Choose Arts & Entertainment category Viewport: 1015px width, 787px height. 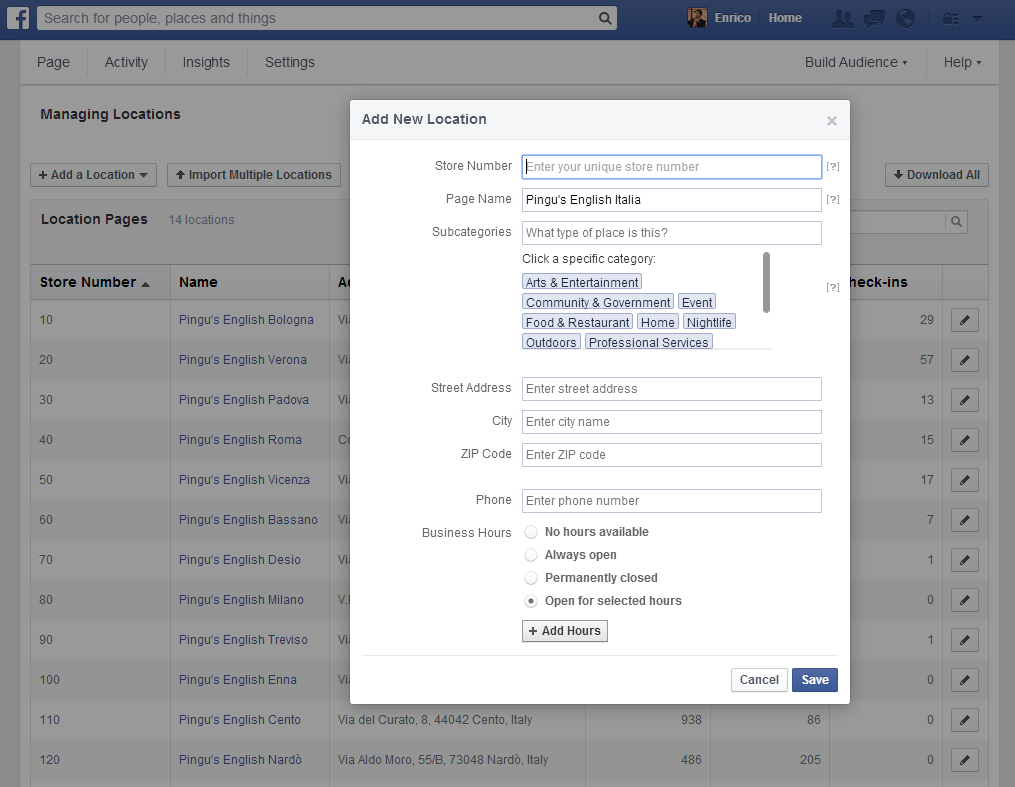(582, 282)
